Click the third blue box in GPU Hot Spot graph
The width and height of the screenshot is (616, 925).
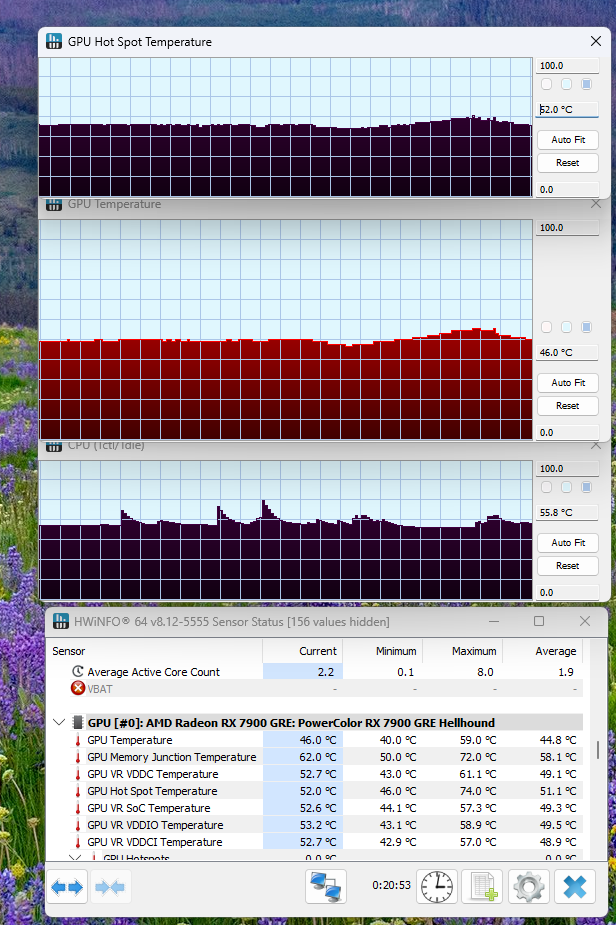coord(586,84)
